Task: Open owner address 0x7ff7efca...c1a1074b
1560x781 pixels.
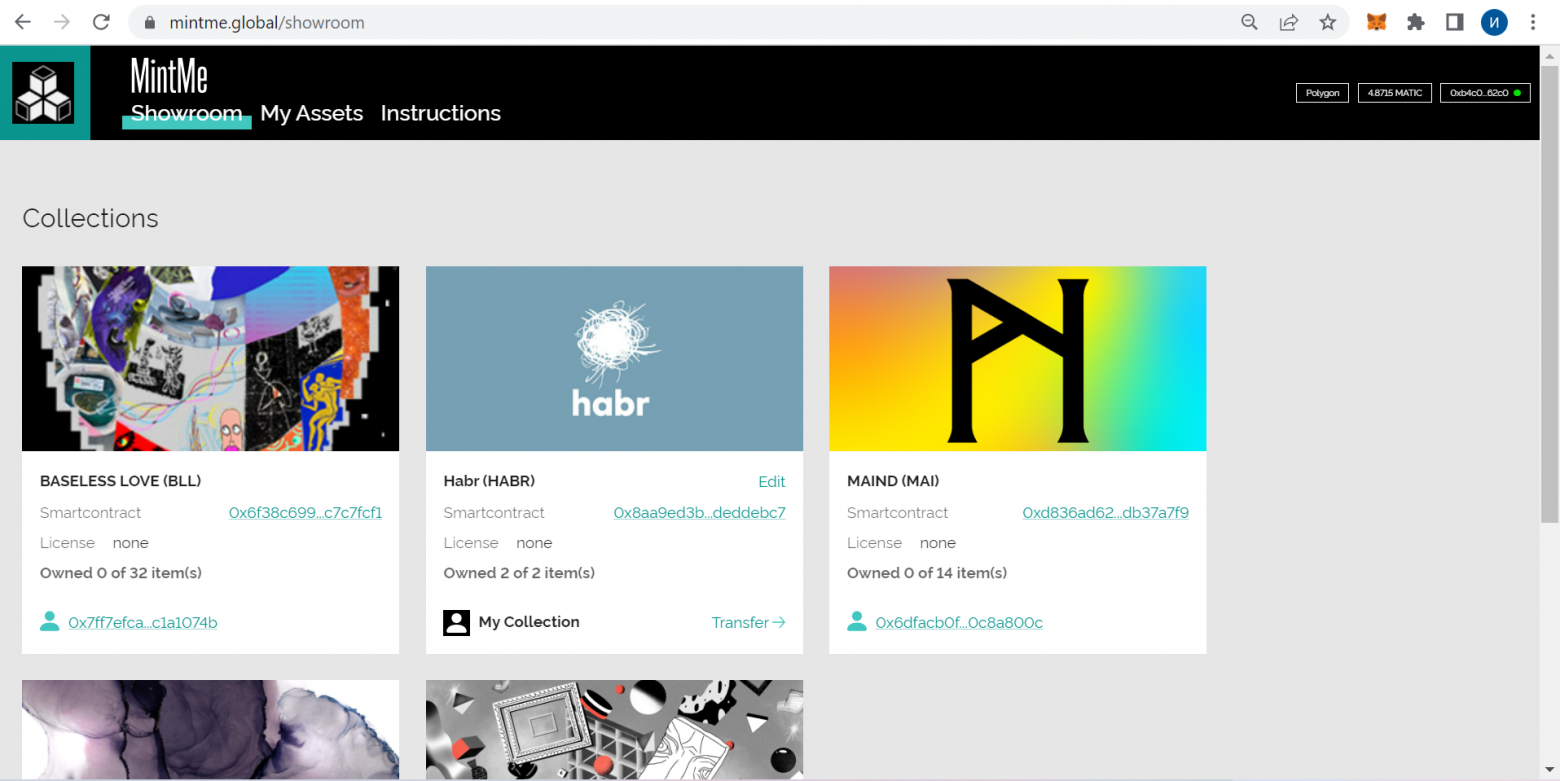Action: [143, 623]
